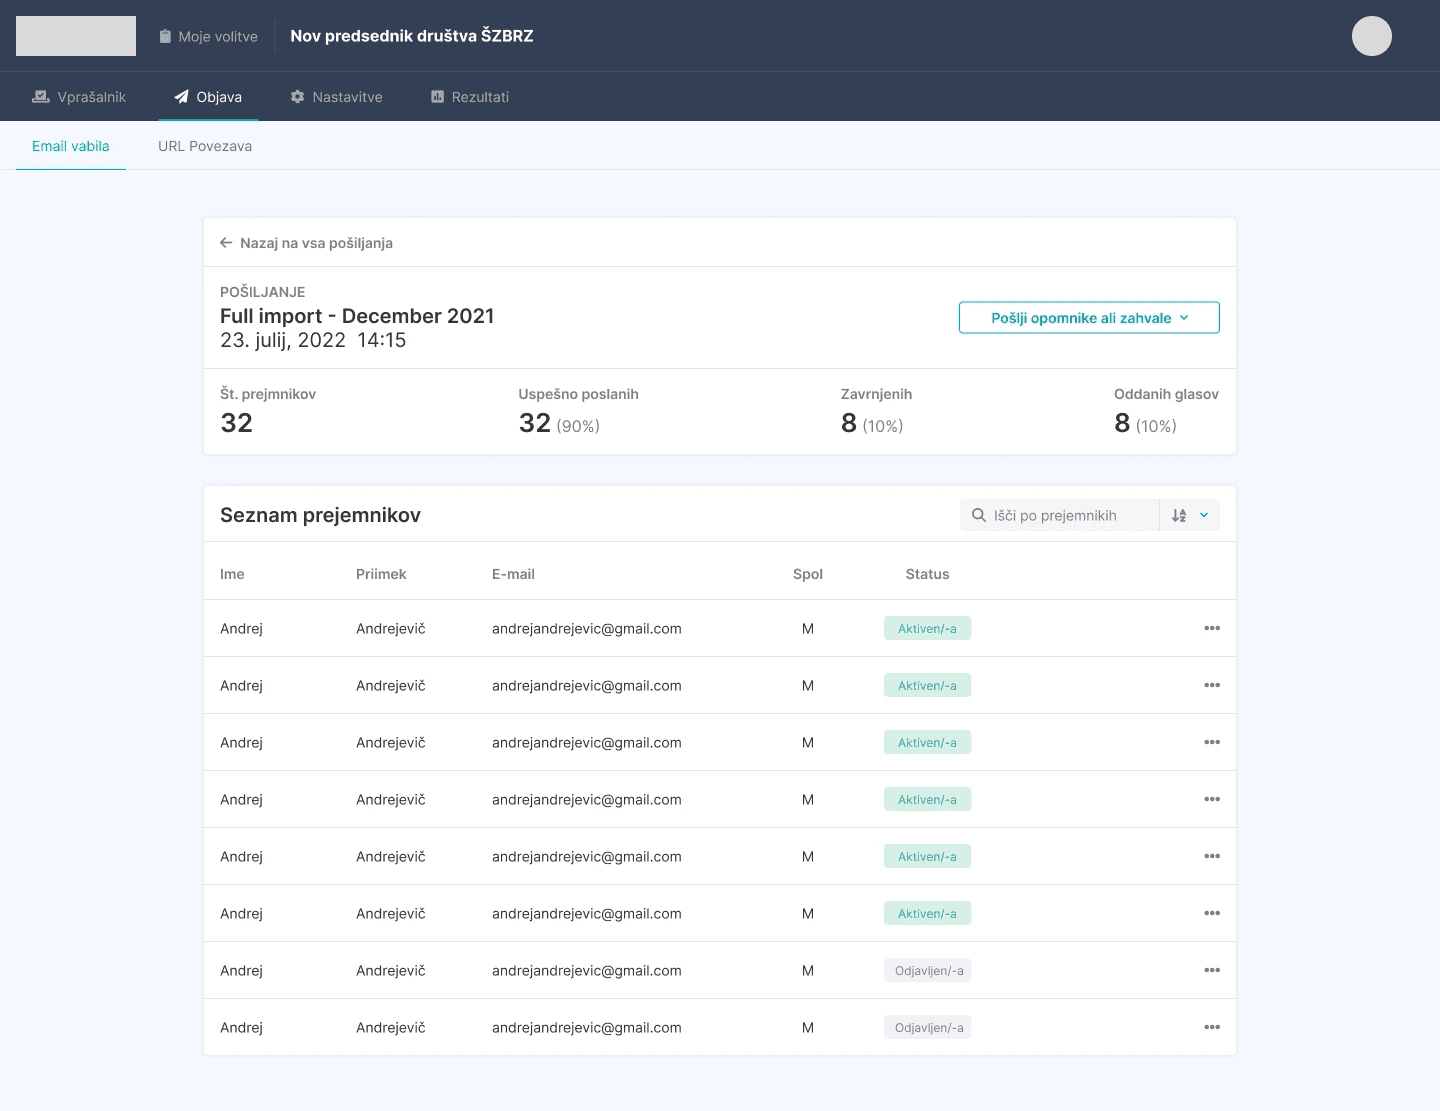The height and width of the screenshot is (1111, 1440).
Task: Click the Vprašalnik envelope icon
Action: (40, 96)
